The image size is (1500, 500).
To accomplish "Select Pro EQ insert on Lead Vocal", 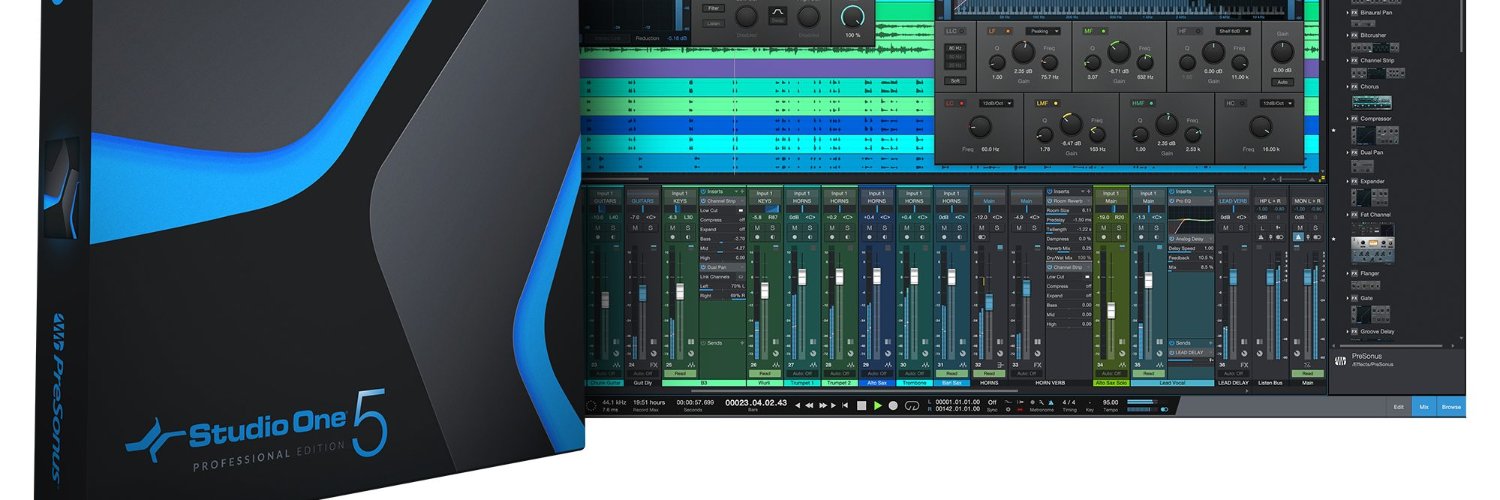I will tap(1190, 201).
